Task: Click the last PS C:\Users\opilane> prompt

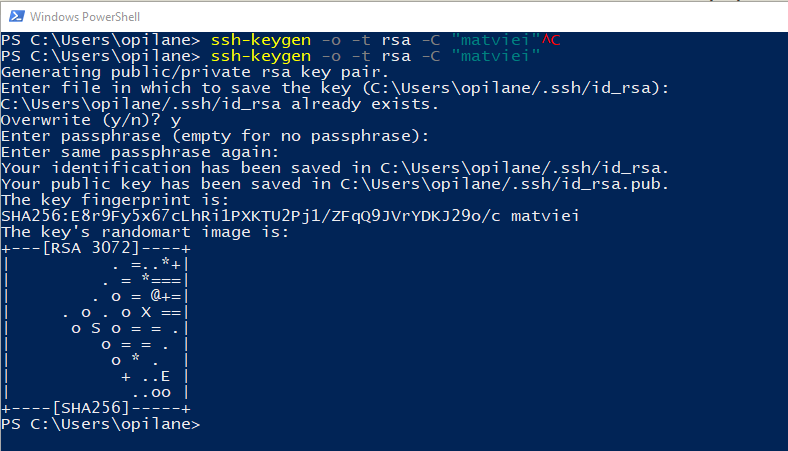Action: [100, 424]
